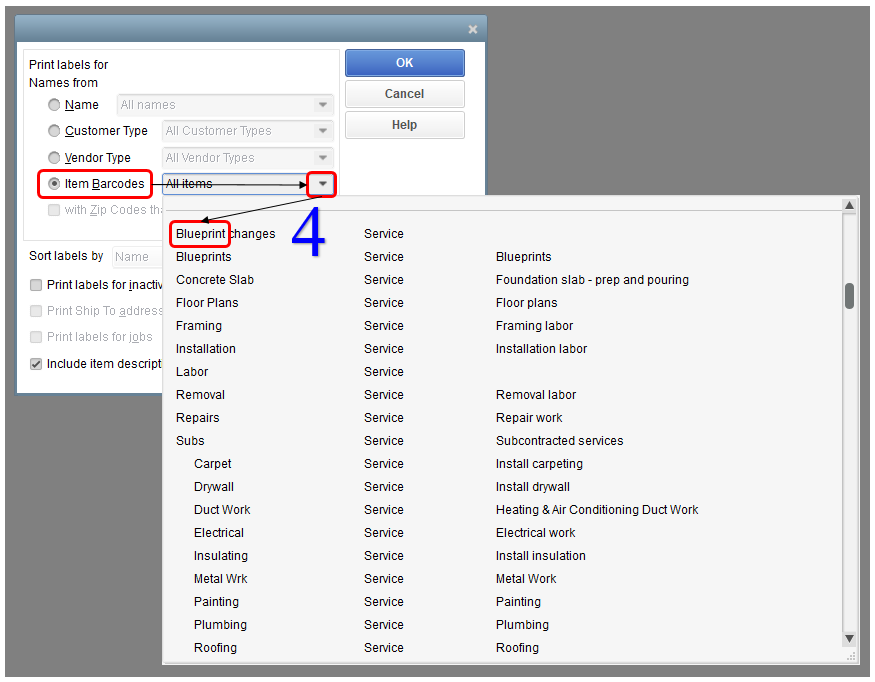875x682 pixels.
Task: Enable Print labels for inactive names
Action: [x=36, y=285]
